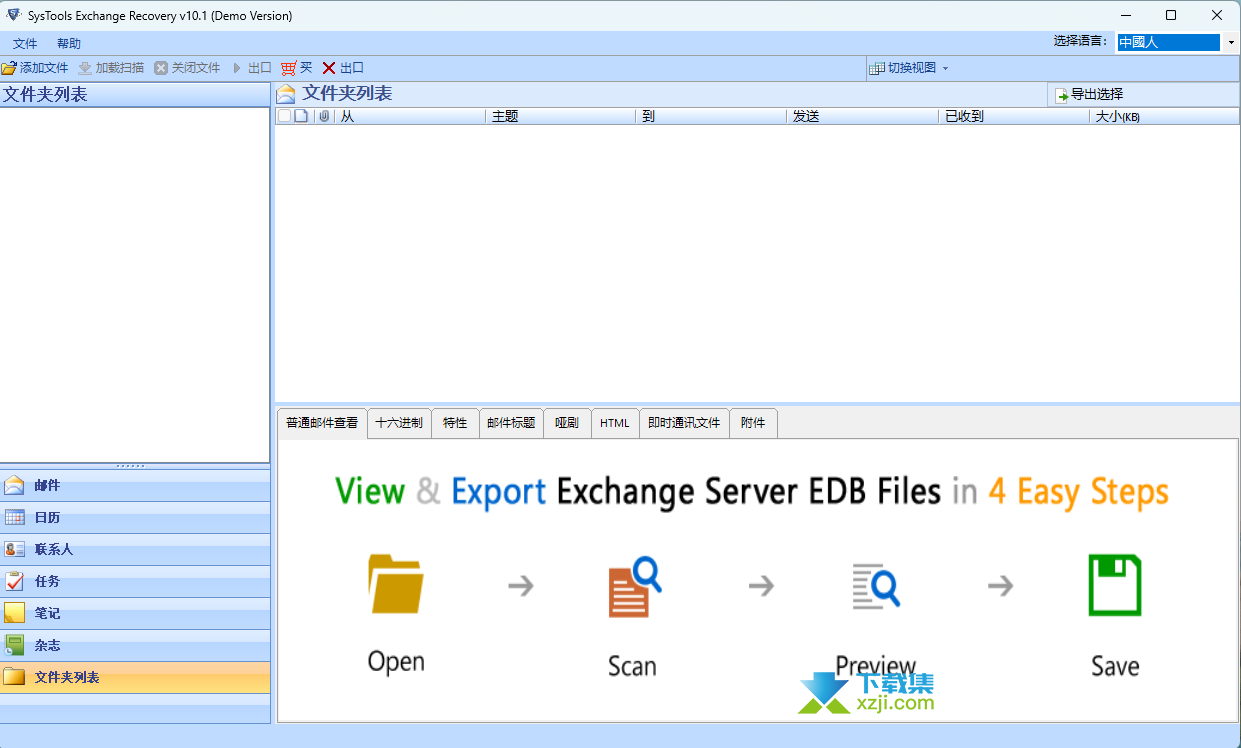Switch to the 十六进制 tab
Screen dimensions: 1241x748
pyautogui.click(x=399, y=423)
